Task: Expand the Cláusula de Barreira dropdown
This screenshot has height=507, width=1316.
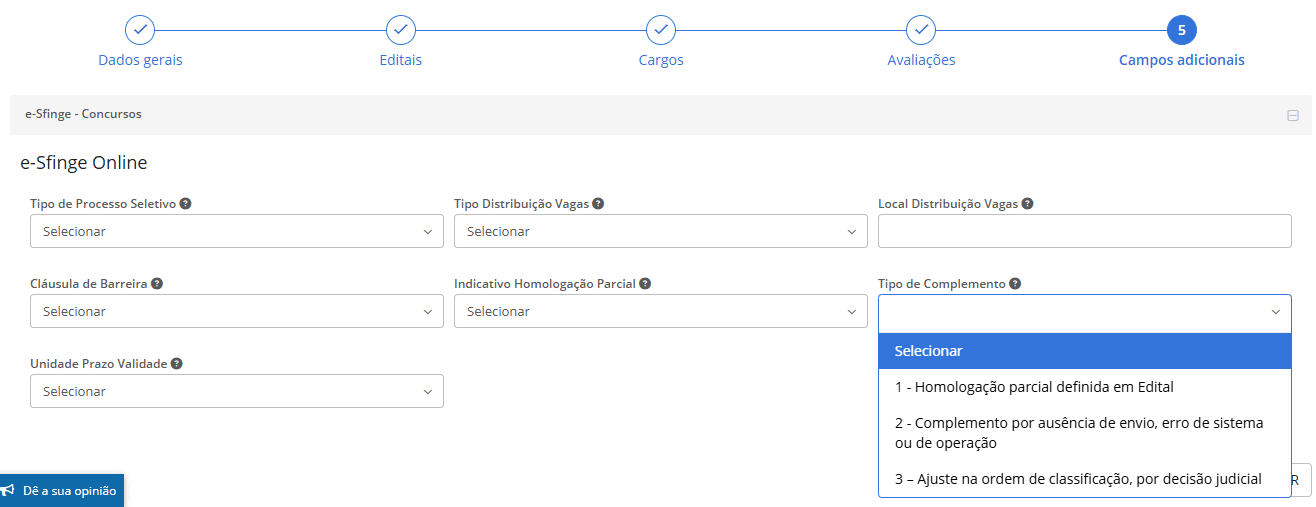Action: tap(237, 312)
